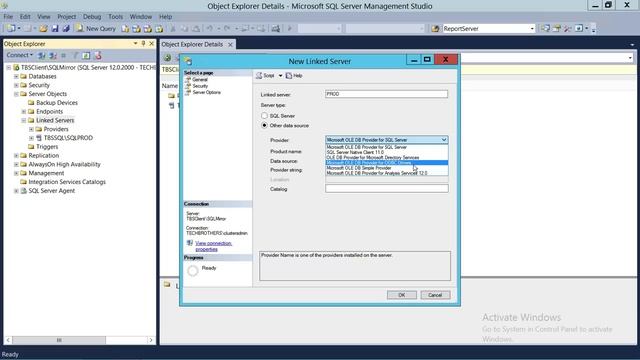Image resolution: width=640 pixels, height=360 pixels.
Task: Click the Catalog input field
Action: [x=387, y=189]
